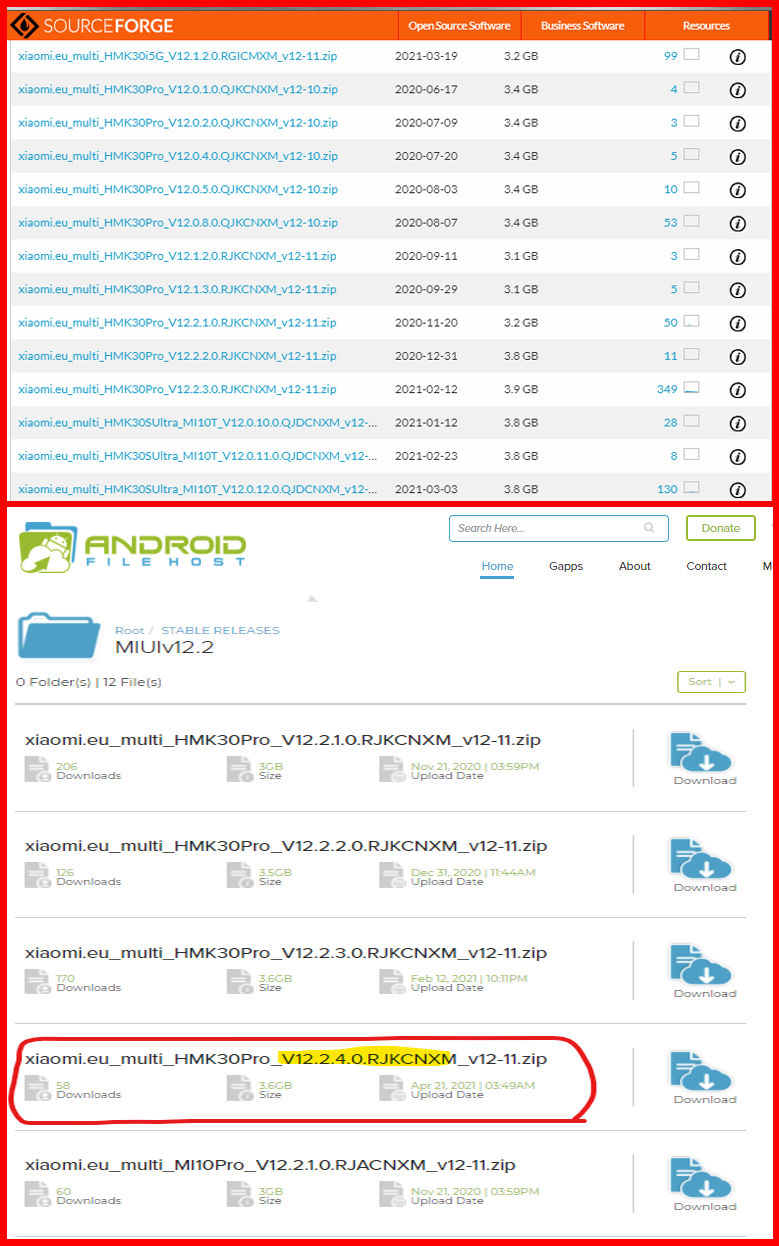This screenshot has height=1246, width=779.
Task: Show info for HMK30SUltra V12.0.11.0 file
Action: (738, 457)
